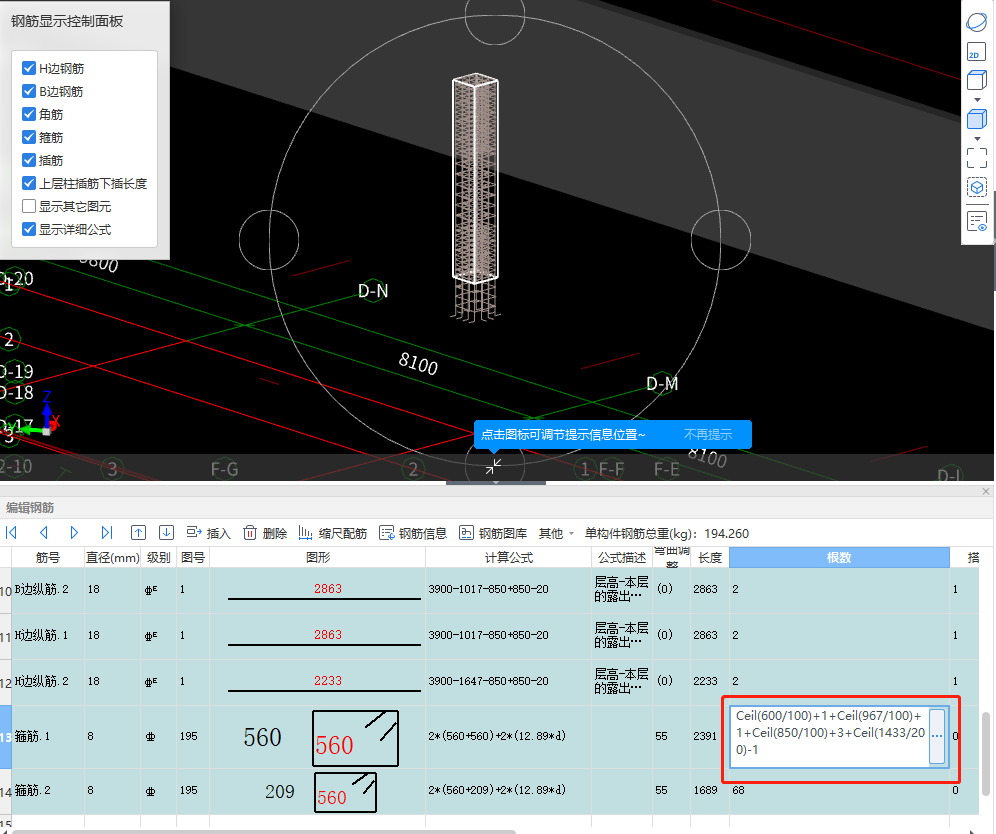996x834 pixels.
Task: Click the 直径(mm) column header
Action: (112, 557)
